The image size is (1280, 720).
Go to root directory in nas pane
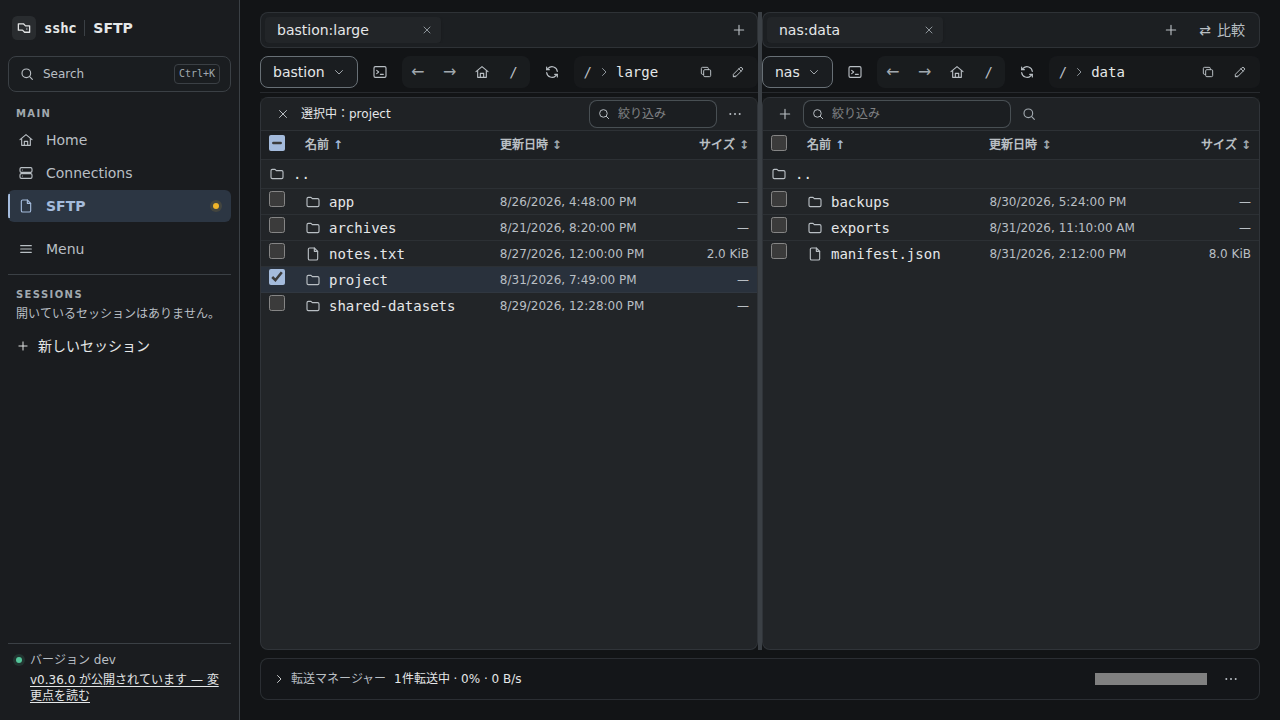tap(989, 72)
